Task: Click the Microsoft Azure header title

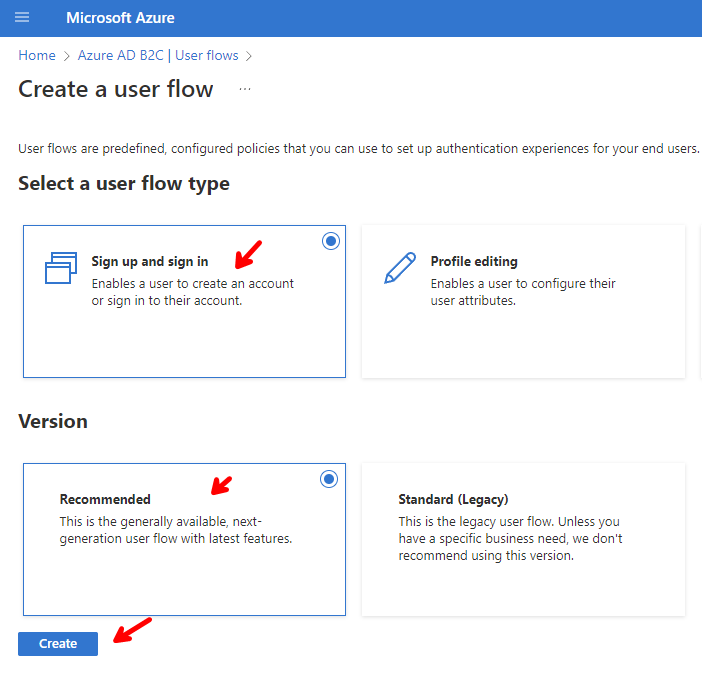Action: click(120, 18)
